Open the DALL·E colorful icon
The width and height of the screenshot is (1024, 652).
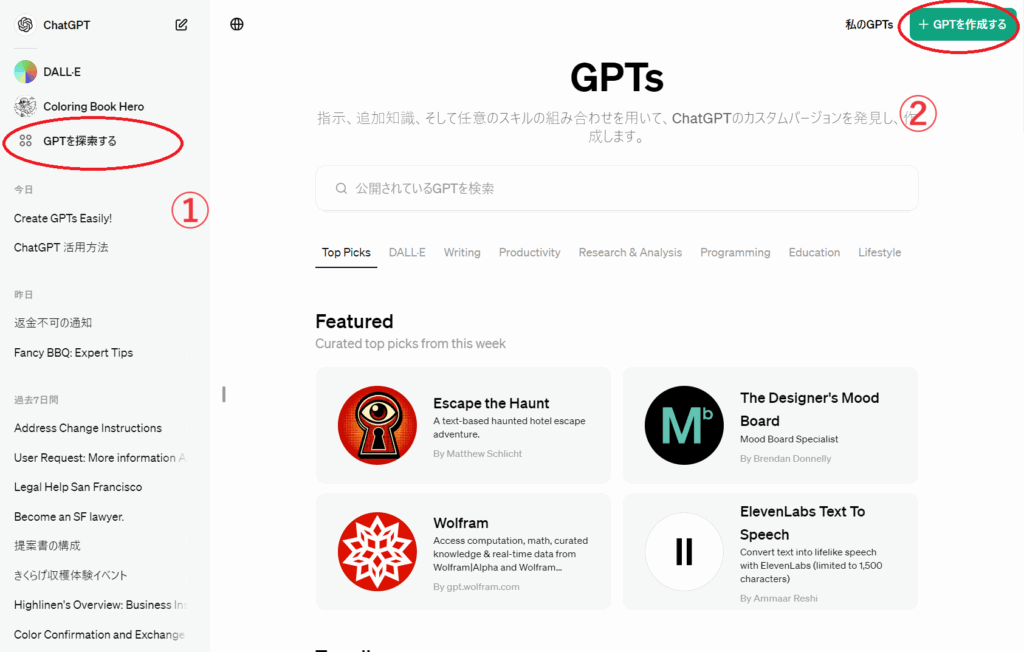[x=25, y=72]
